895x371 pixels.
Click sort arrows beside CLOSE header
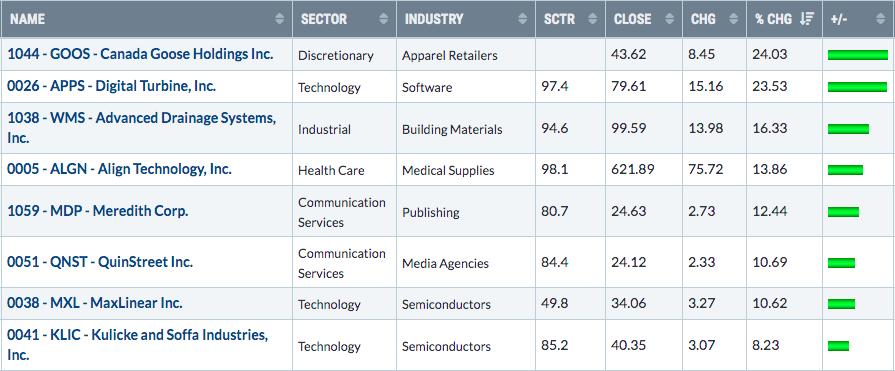click(670, 19)
